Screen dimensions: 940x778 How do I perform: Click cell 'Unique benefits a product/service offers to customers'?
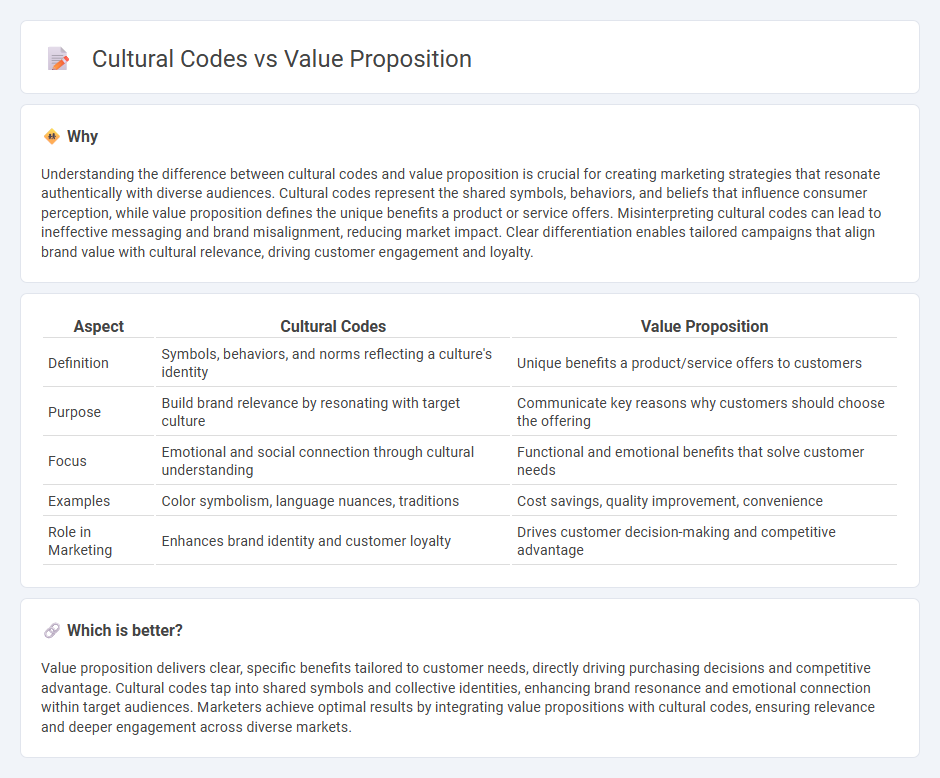pyautogui.click(x=704, y=363)
